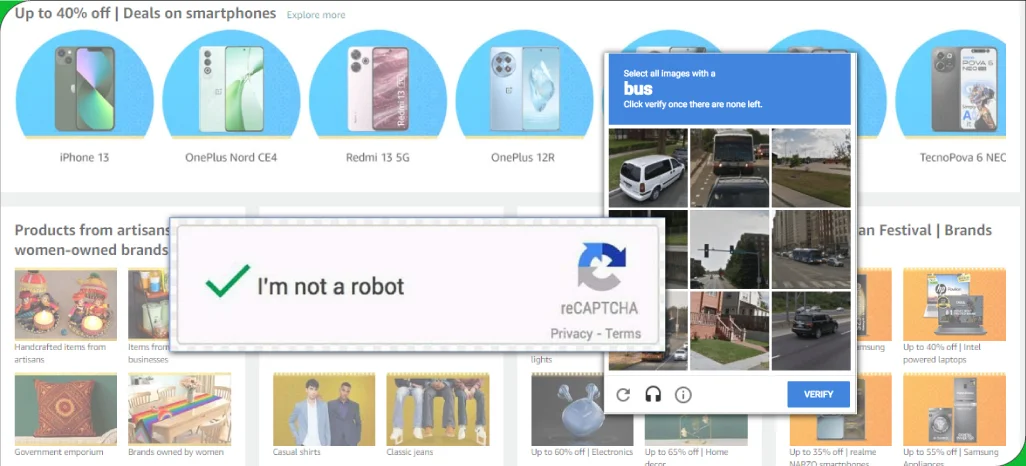Open the Terms link under reCAPTCHA
The image size is (1026, 466).
(622, 334)
